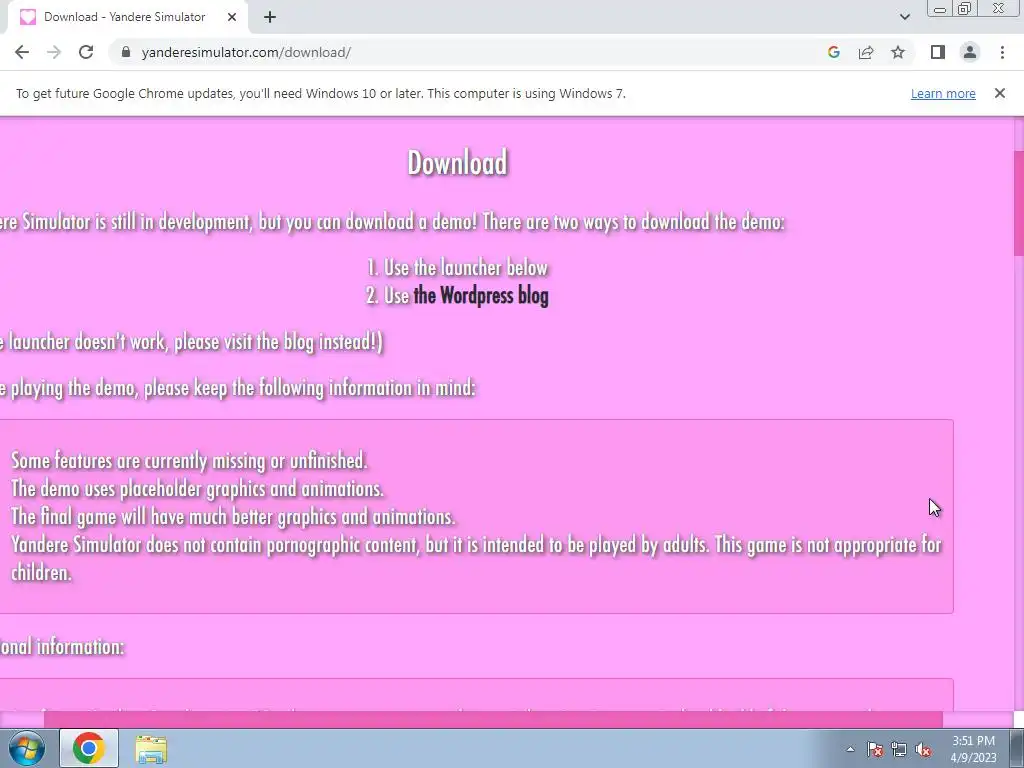
Task: Close the Yandere Simulator tab
Action: 232,17
